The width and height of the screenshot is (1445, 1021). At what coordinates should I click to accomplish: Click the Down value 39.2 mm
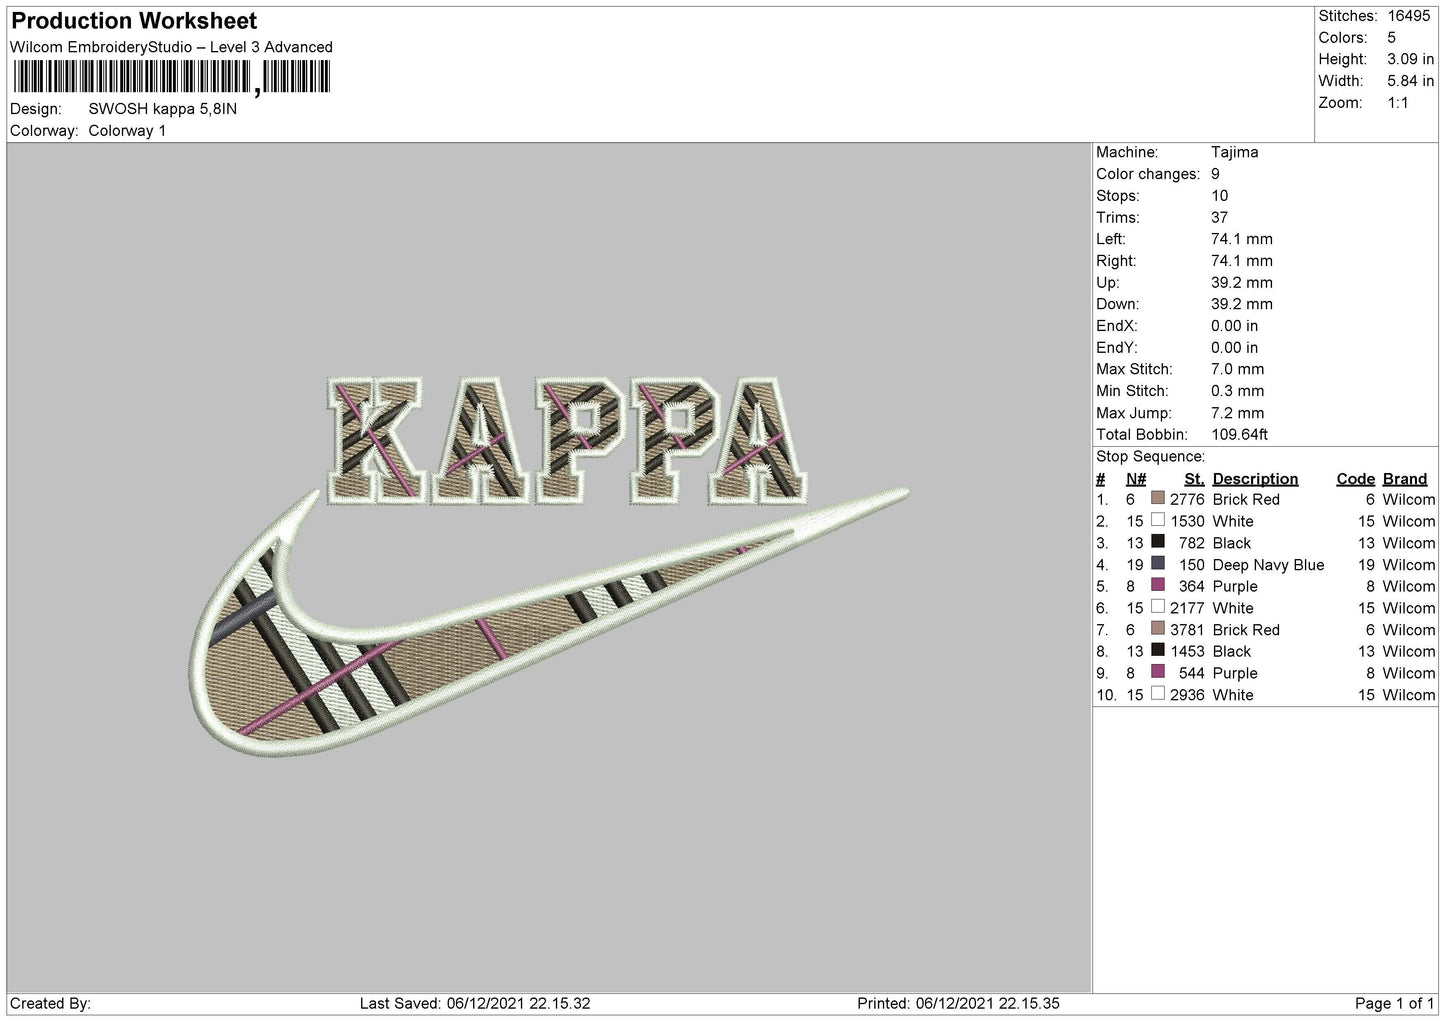click(1241, 304)
